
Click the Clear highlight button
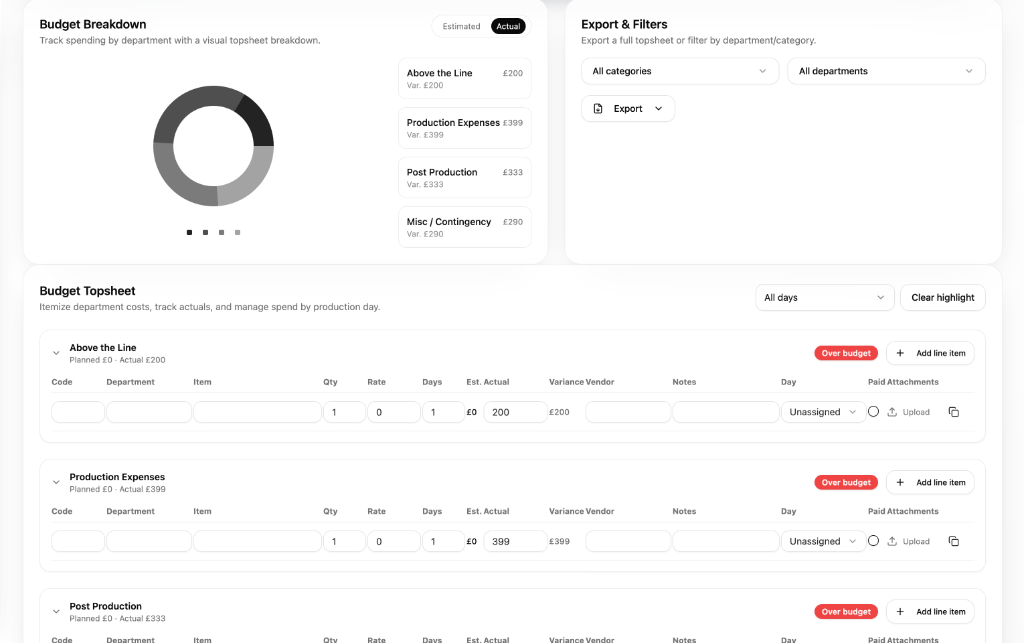(942, 298)
